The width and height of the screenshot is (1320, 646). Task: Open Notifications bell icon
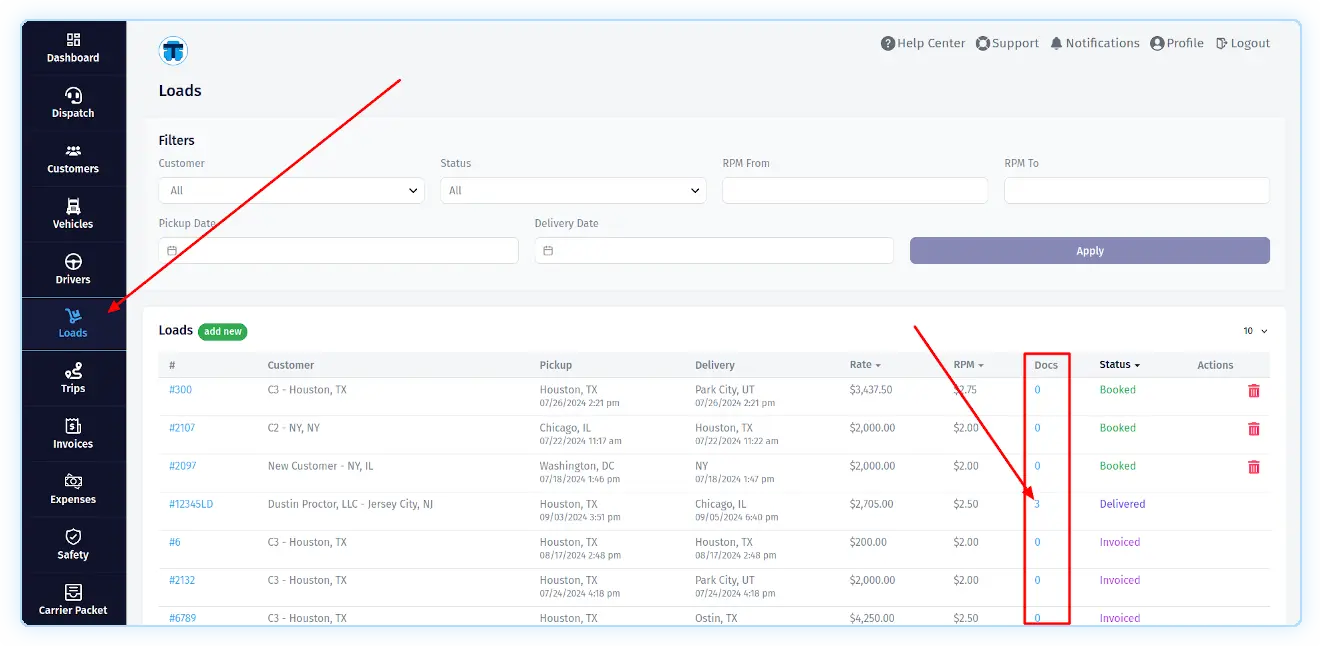click(1056, 44)
